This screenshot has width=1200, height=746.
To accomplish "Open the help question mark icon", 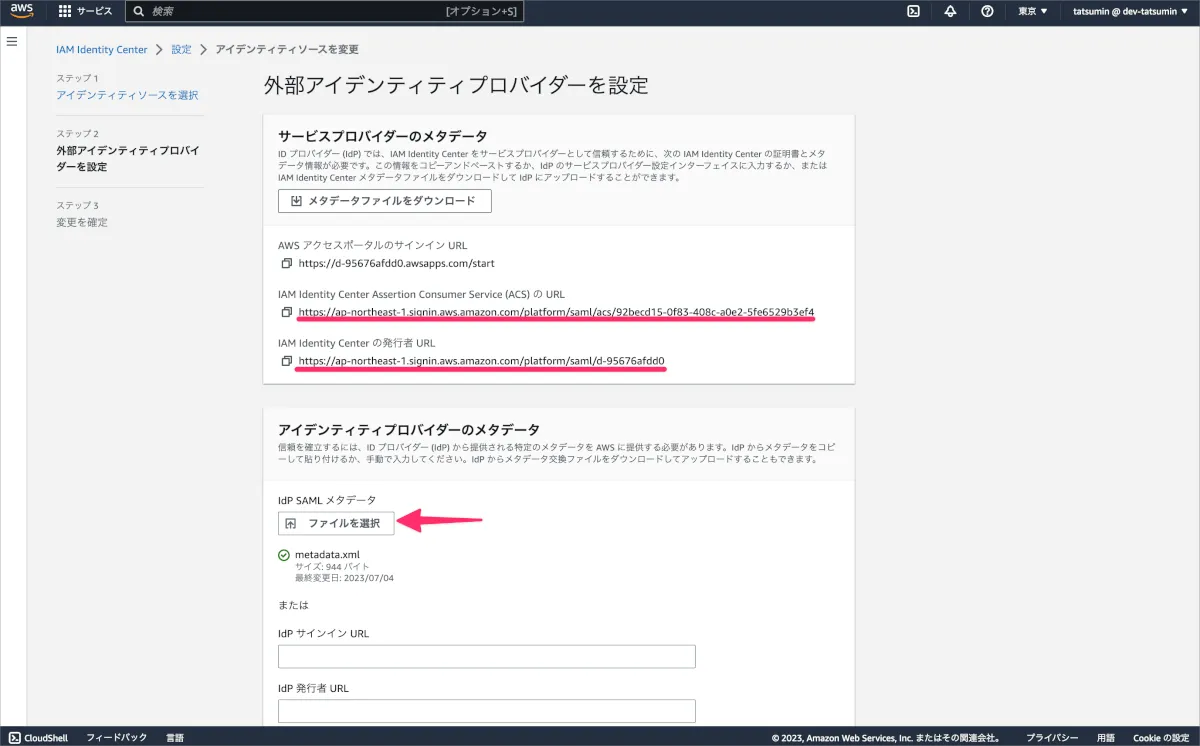I will point(987,11).
